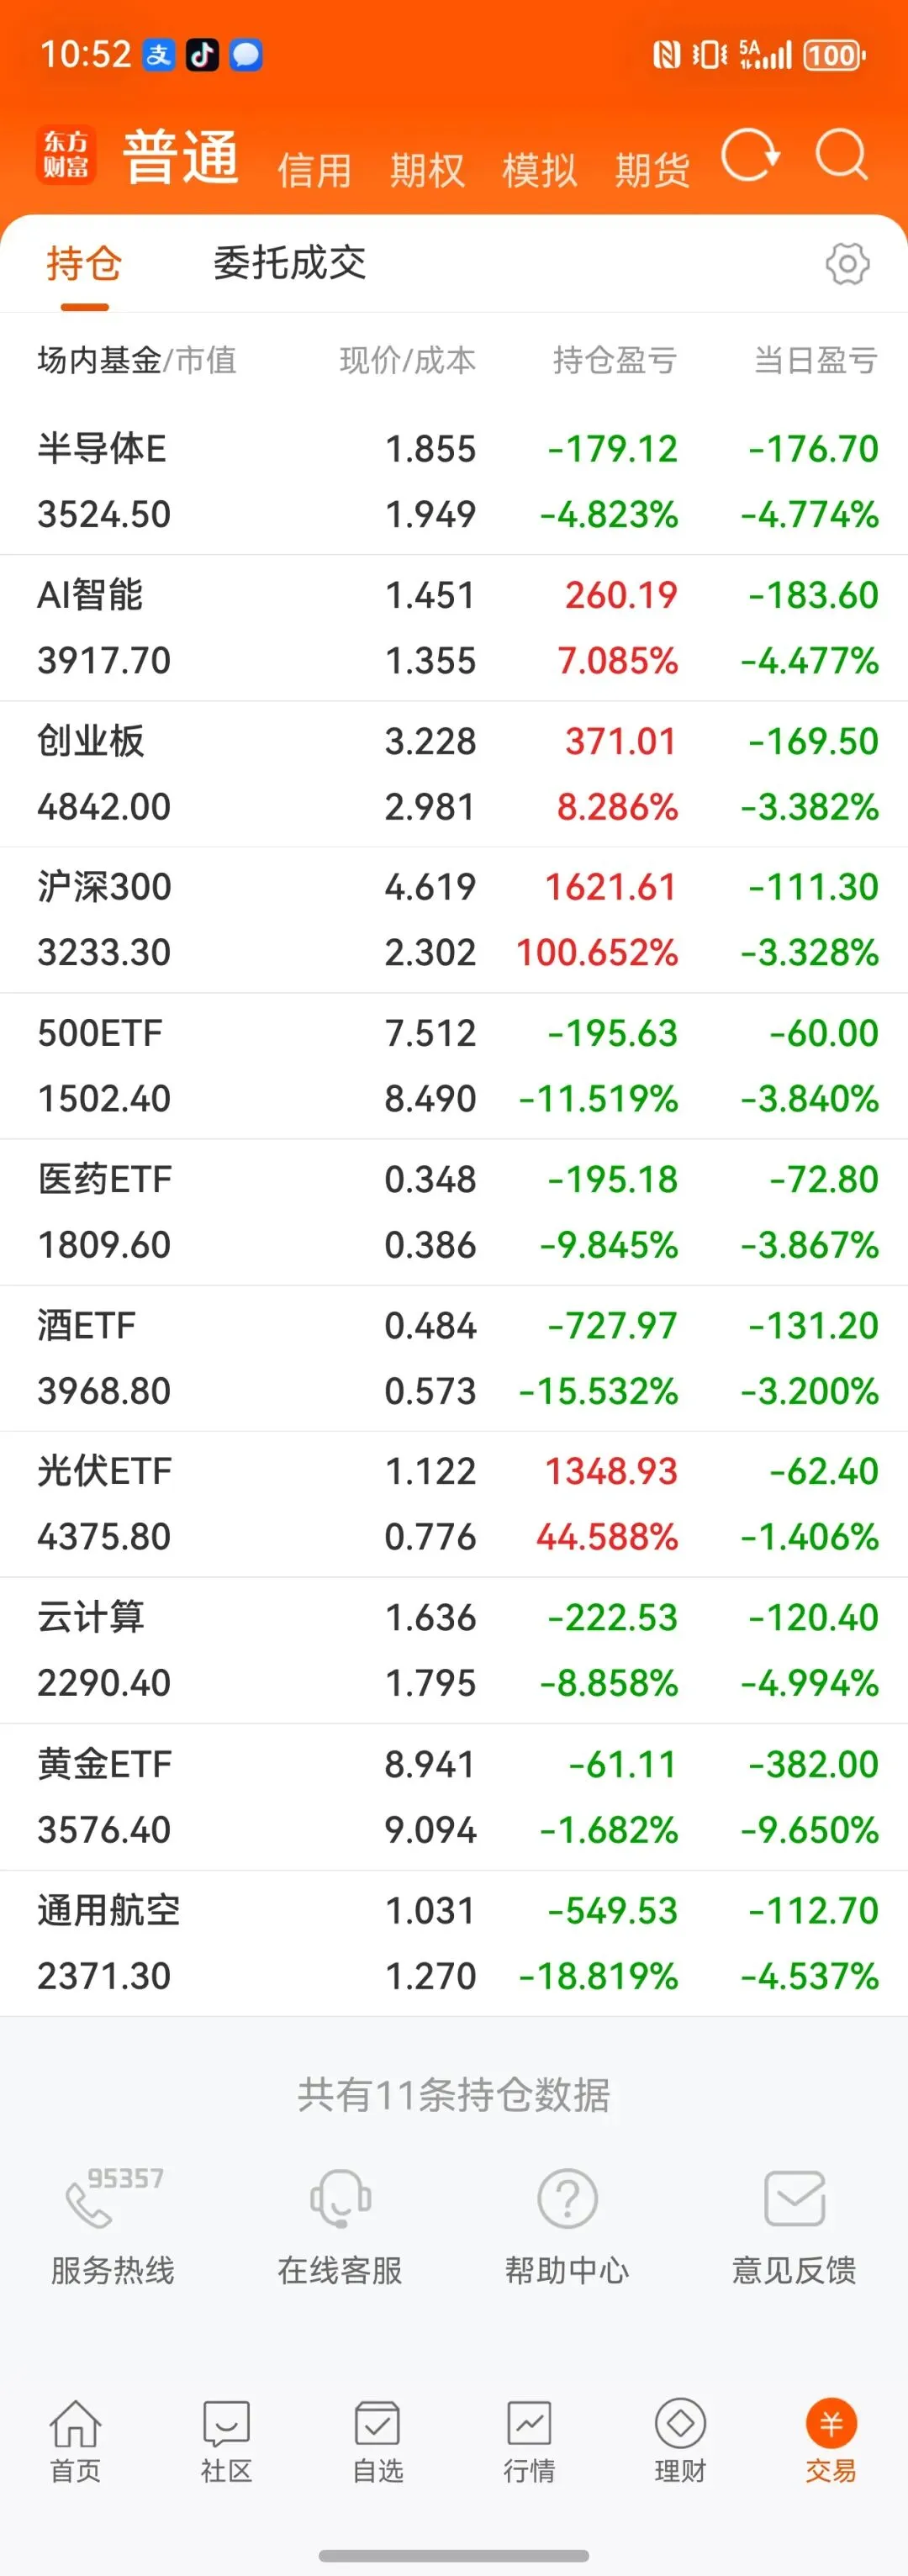Go to 首页 home icon
Image resolution: width=908 pixels, height=2576 pixels.
(x=76, y=2422)
